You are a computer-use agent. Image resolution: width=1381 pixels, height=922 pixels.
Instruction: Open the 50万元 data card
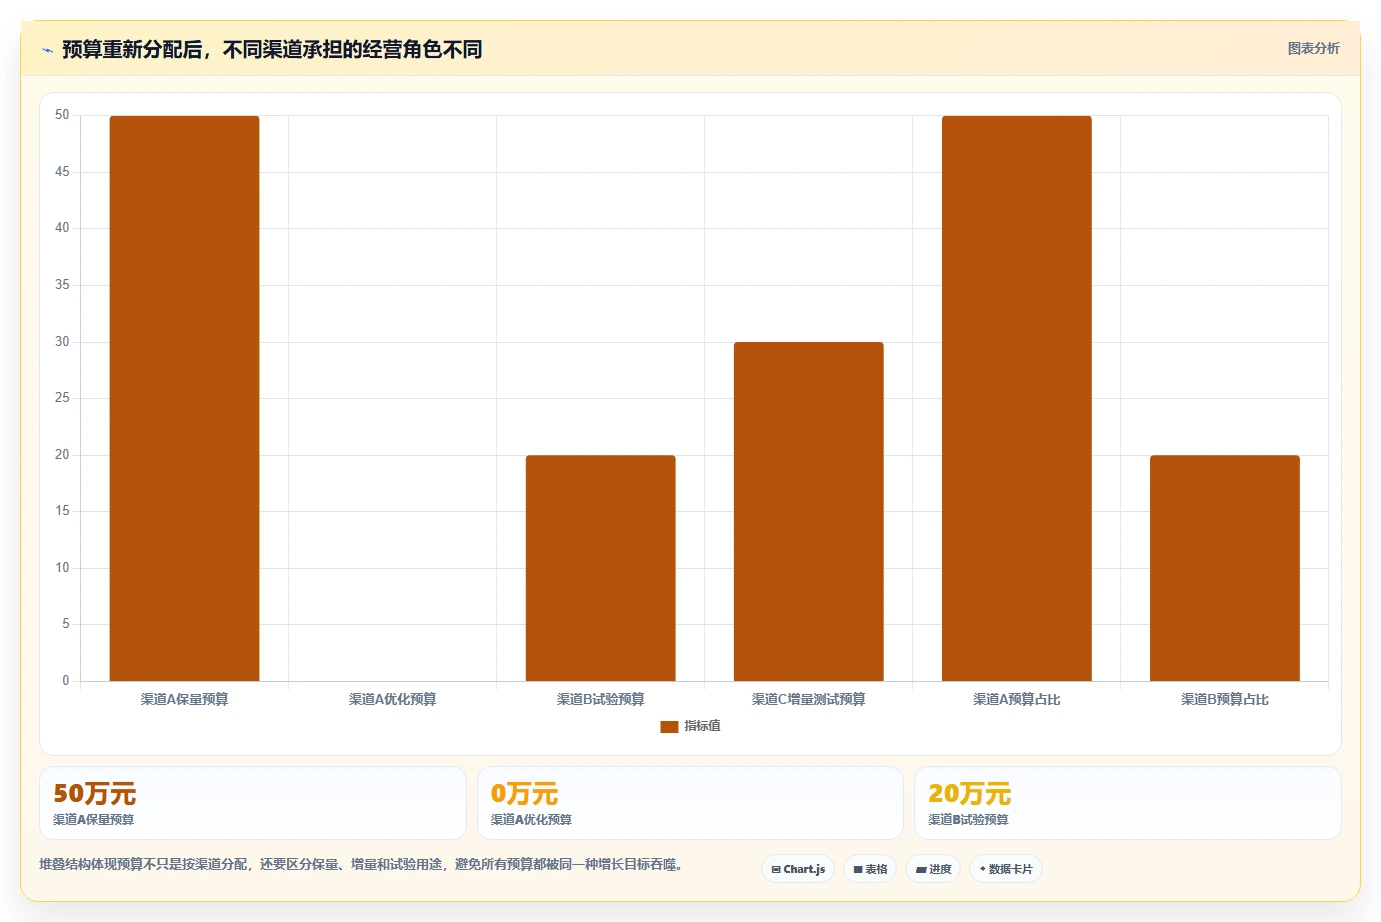[253, 803]
